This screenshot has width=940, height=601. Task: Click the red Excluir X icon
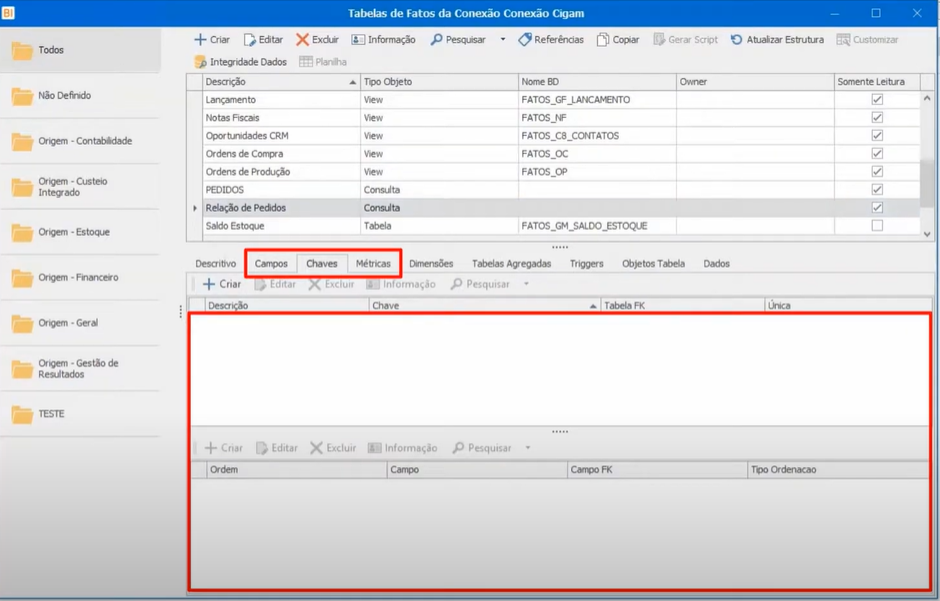(x=302, y=40)
